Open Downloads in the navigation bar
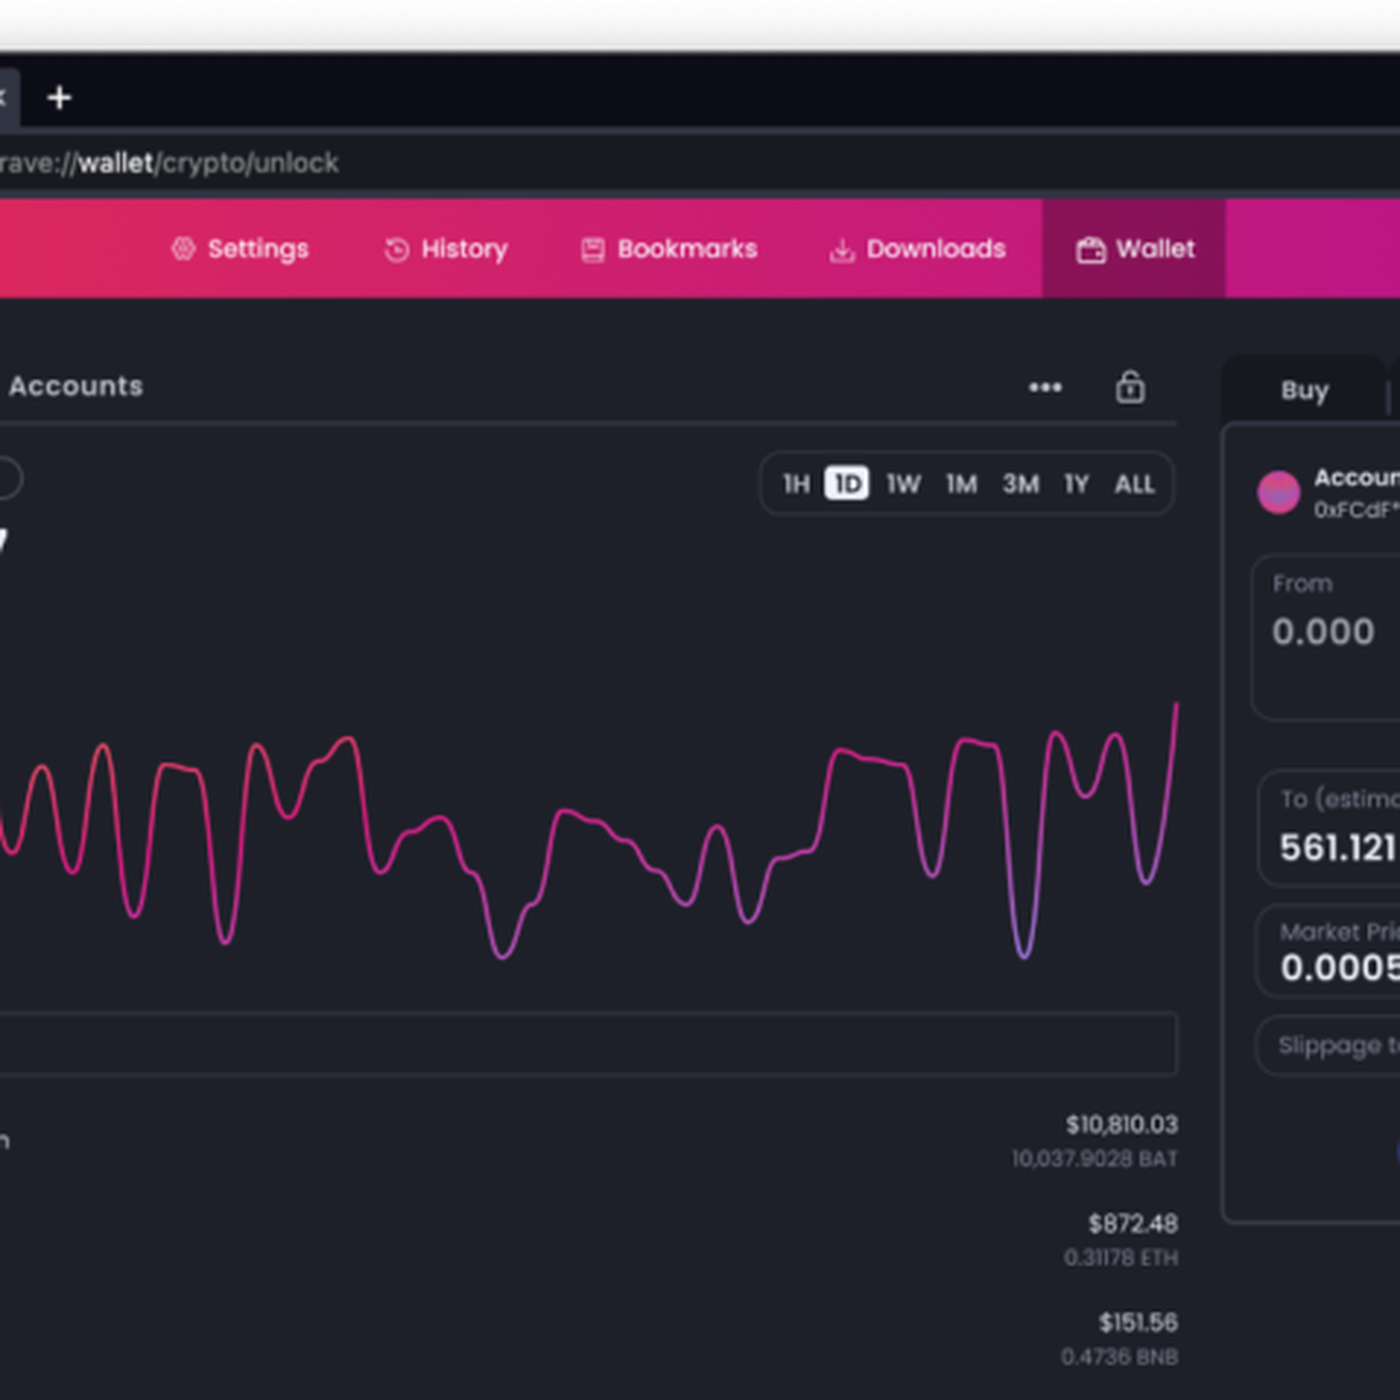 pyautogui.click(x=917, y=249)
